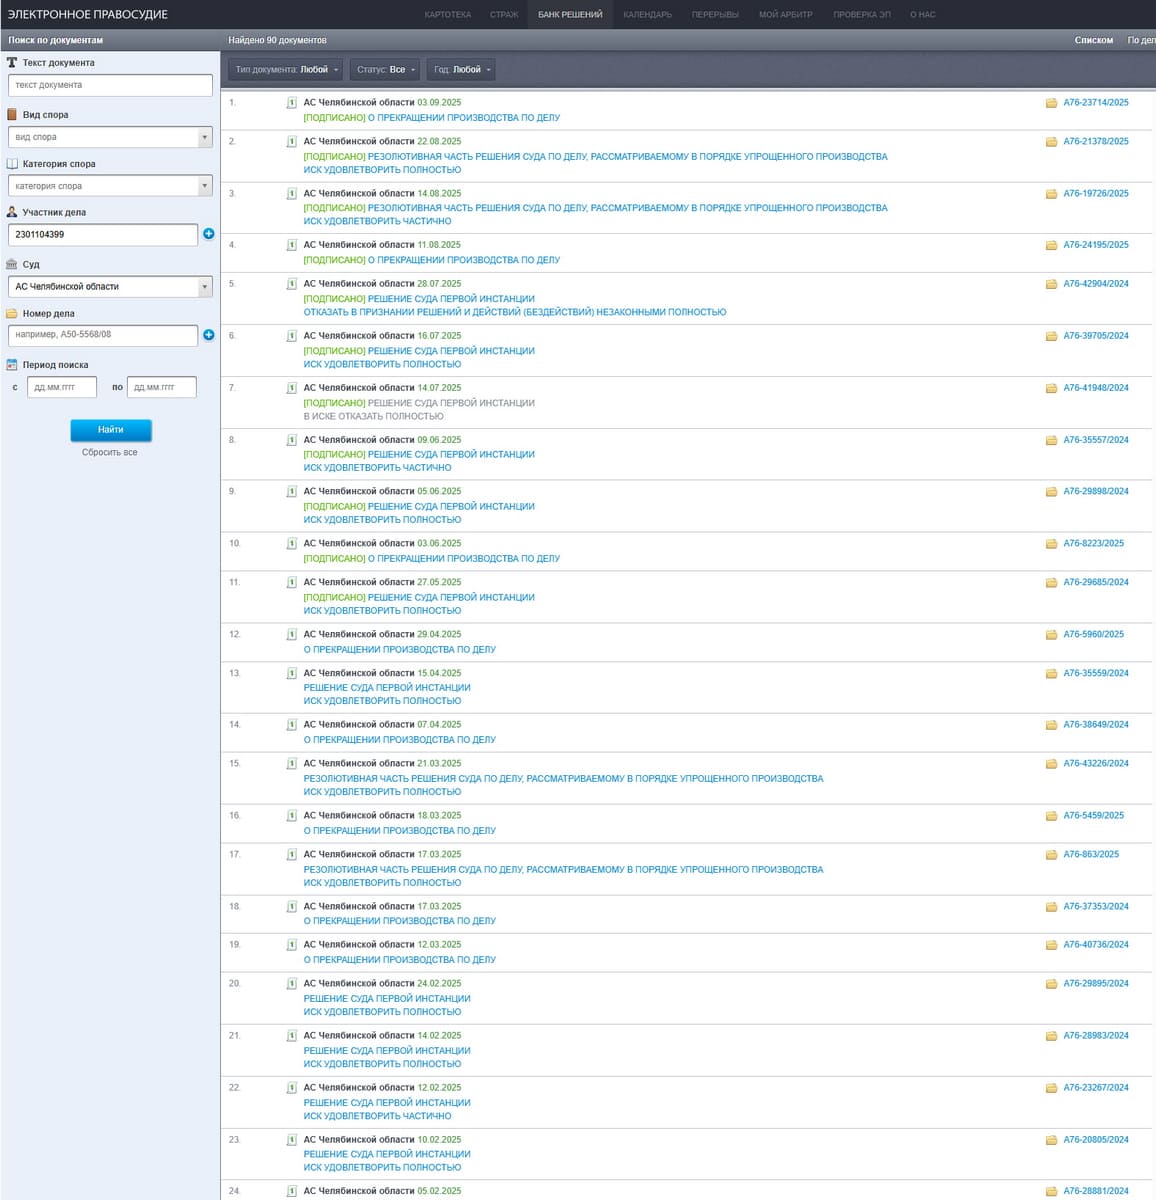Open the Статус filter dropdown

click(385, 70)
